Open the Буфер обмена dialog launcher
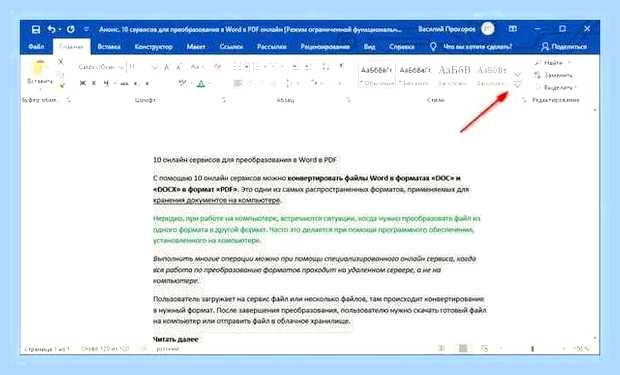The image size is (620, 375). [68, 100]
